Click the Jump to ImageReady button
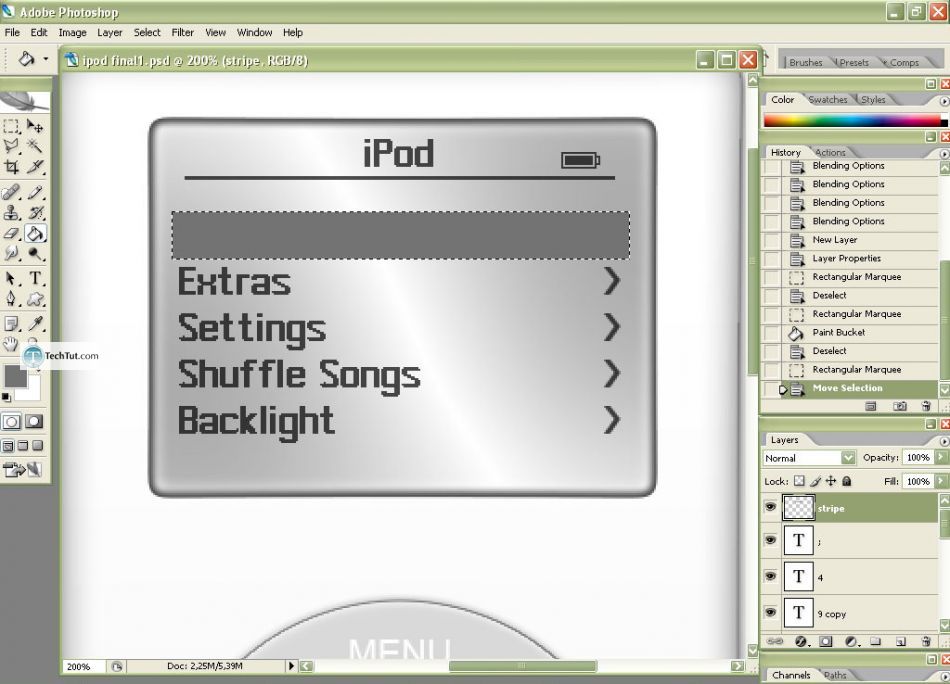This screenshot has height=684, width=950. [22, 469]
